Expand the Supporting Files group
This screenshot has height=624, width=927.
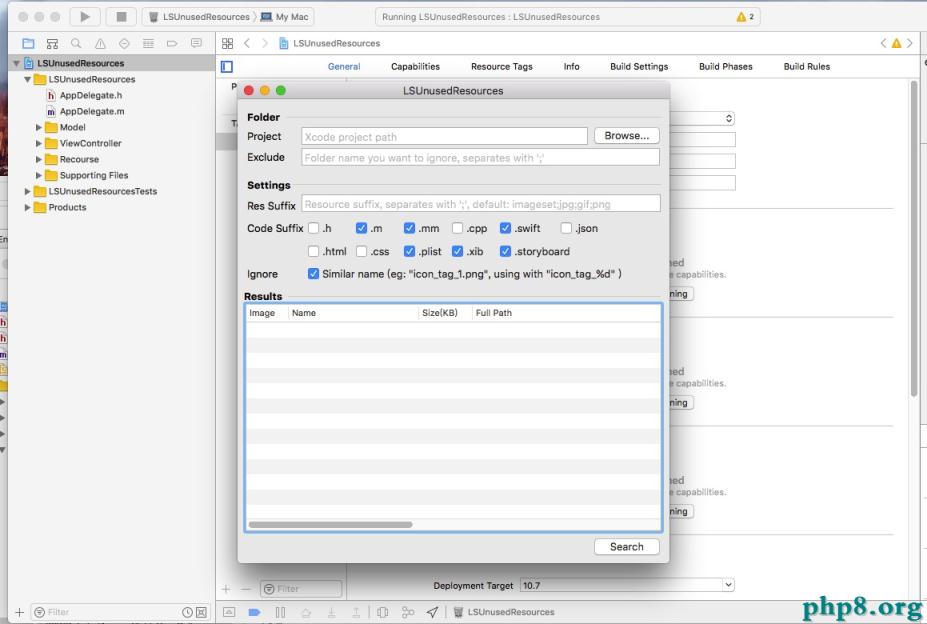point(40,176)
